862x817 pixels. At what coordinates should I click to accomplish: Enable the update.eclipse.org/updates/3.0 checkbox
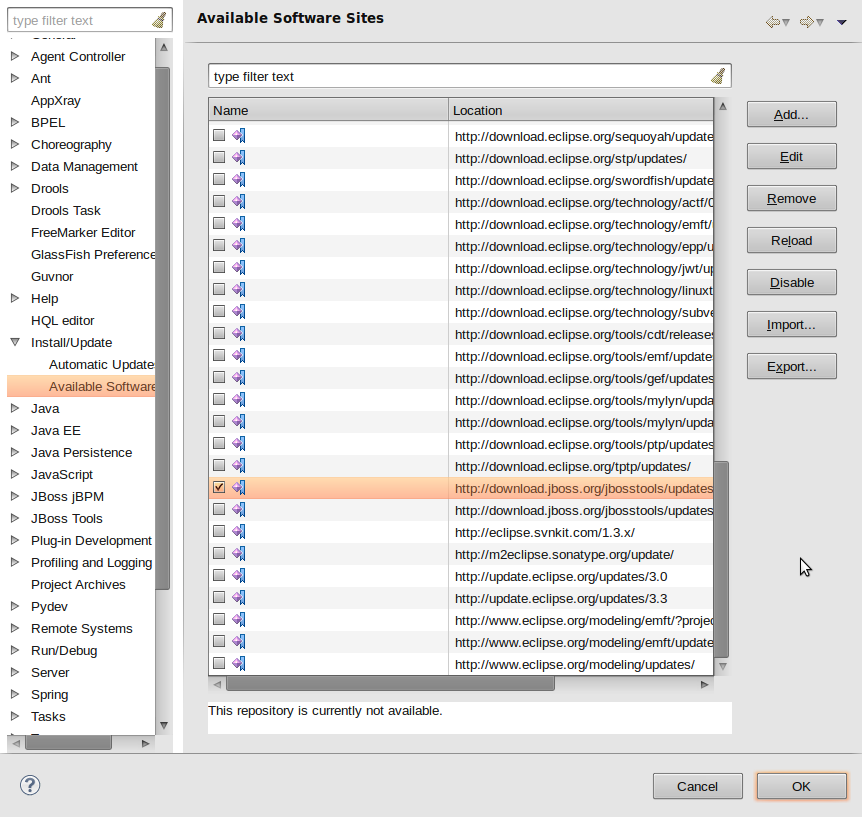click(219, 575)
